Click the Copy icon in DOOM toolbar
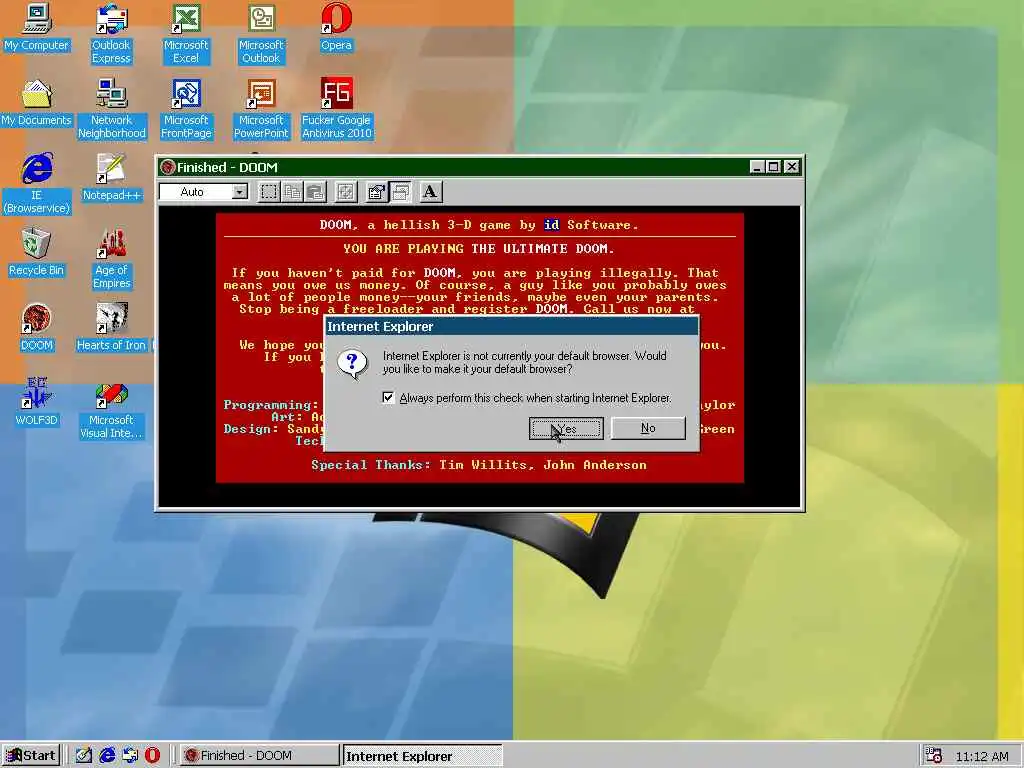 click(292, 192)
